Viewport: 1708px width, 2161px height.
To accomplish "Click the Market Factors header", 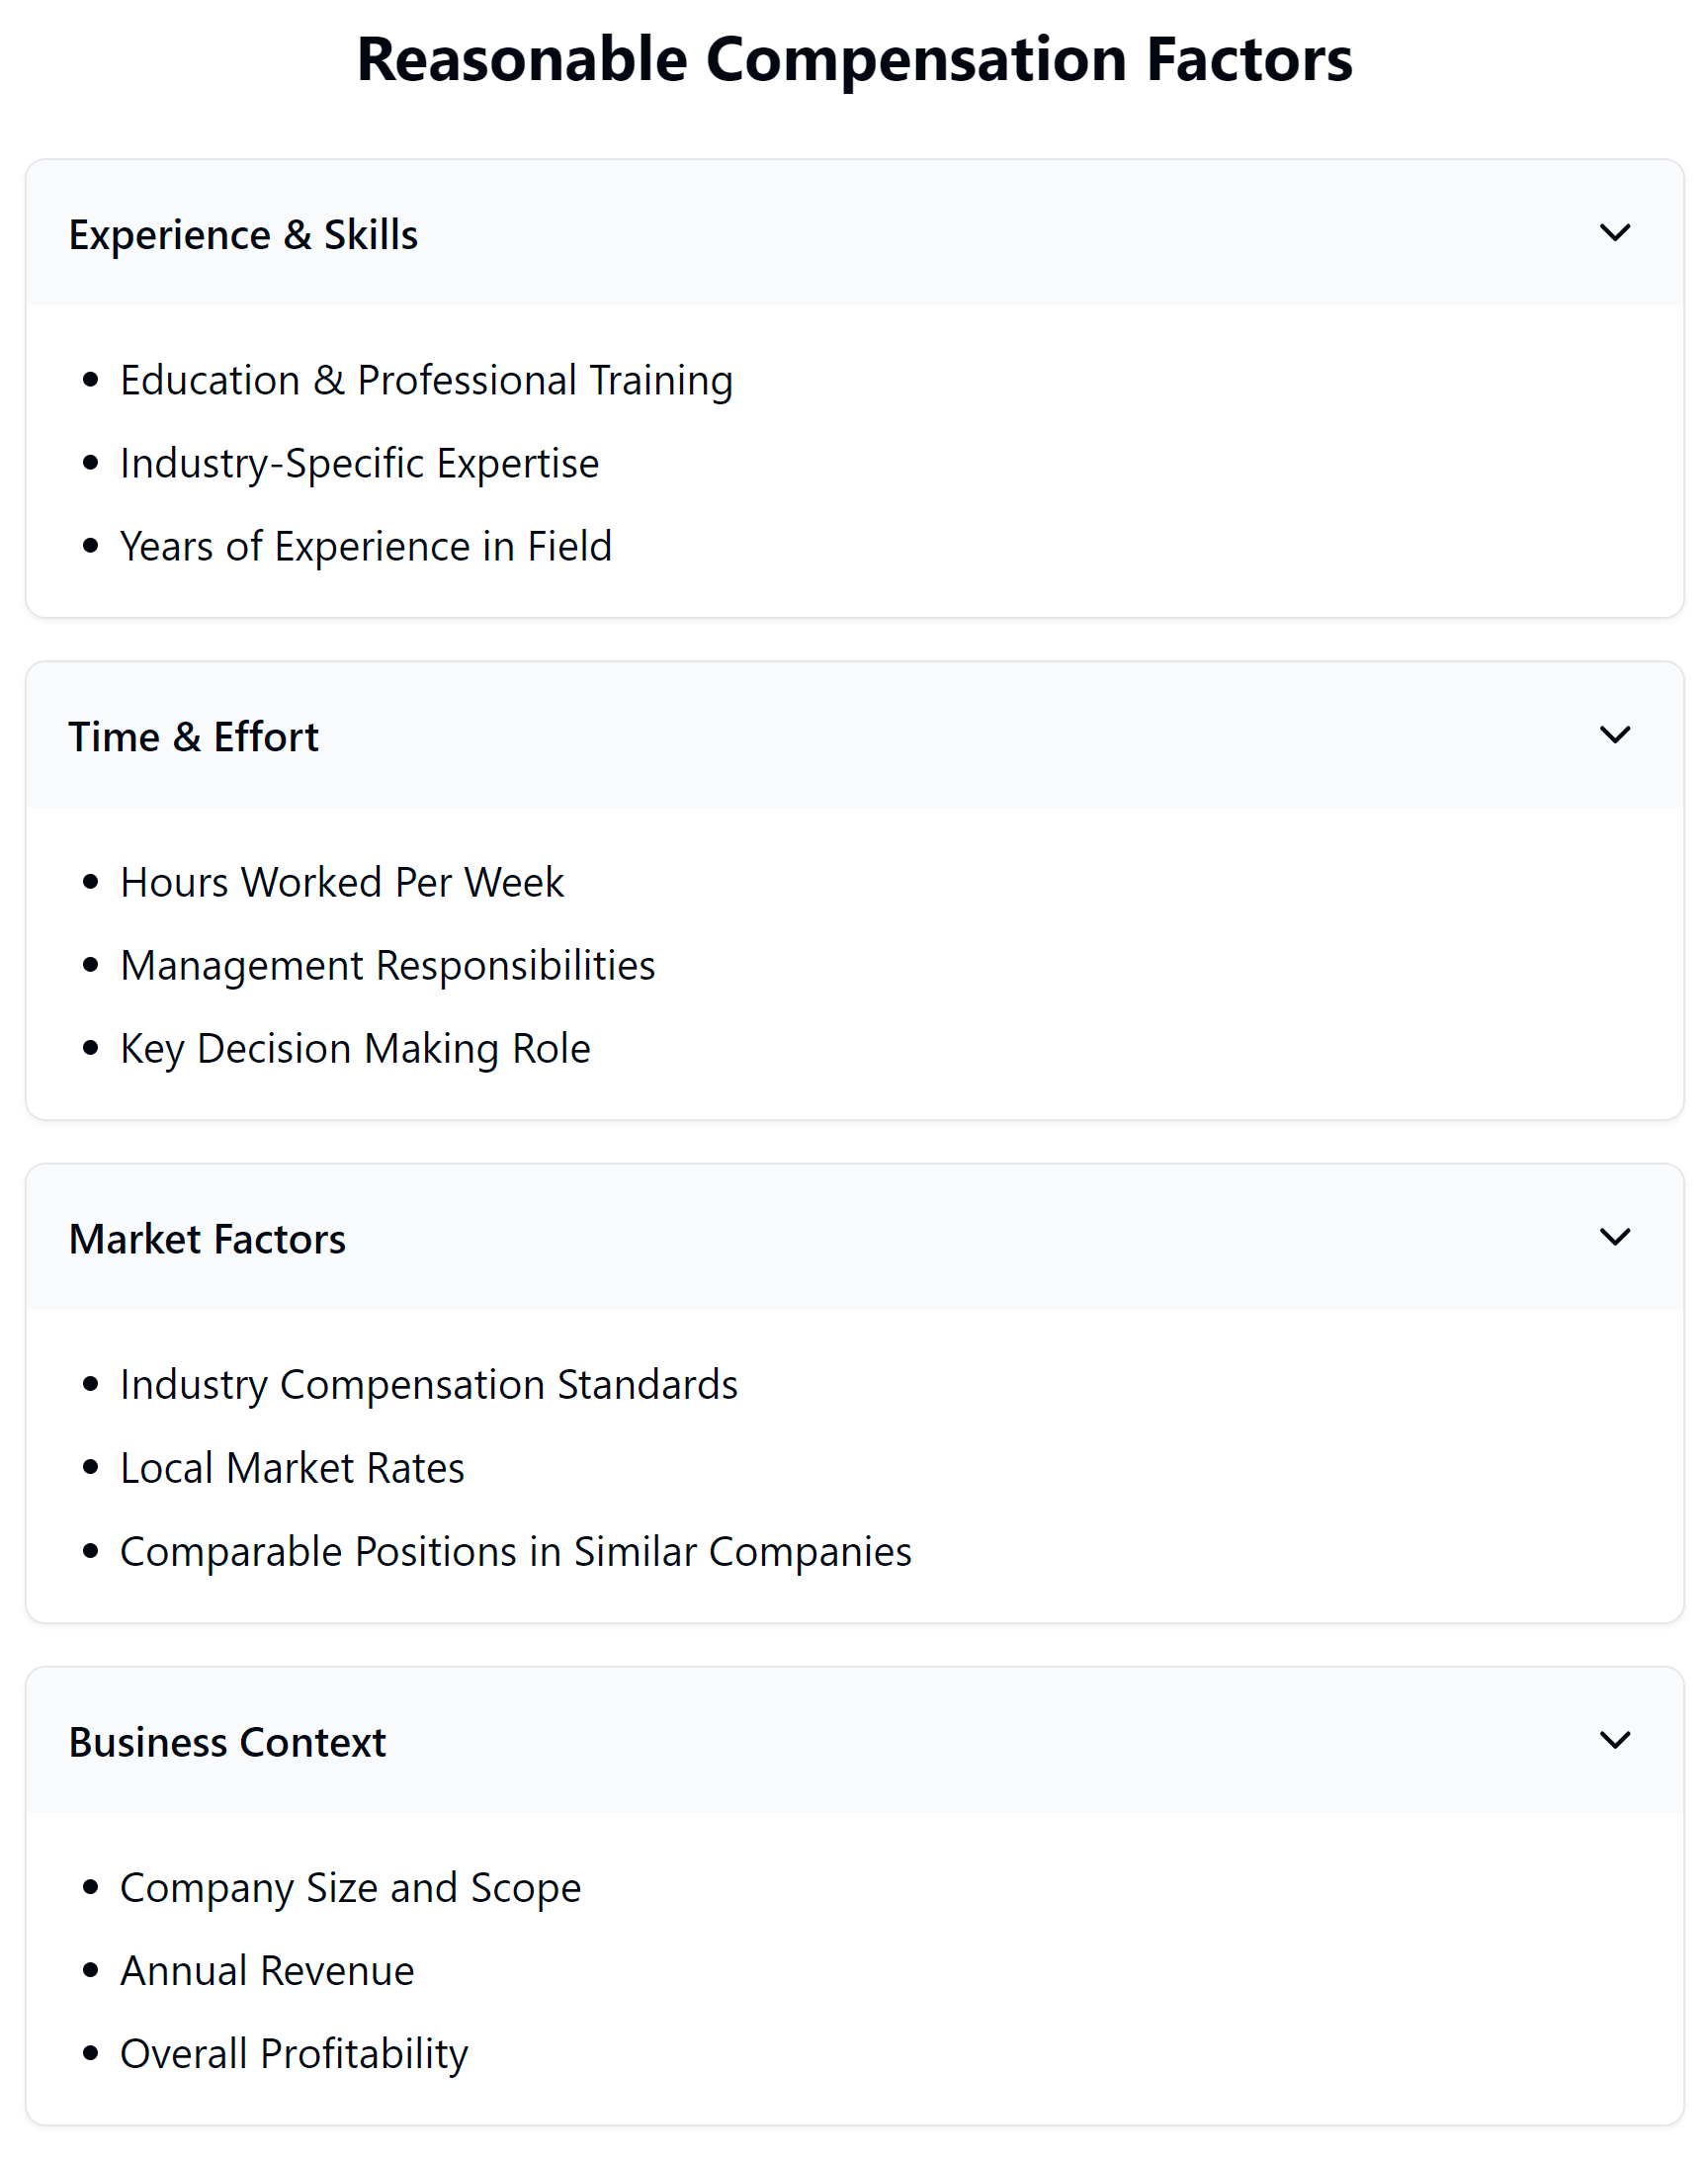I will click(x=207, y=1237).
